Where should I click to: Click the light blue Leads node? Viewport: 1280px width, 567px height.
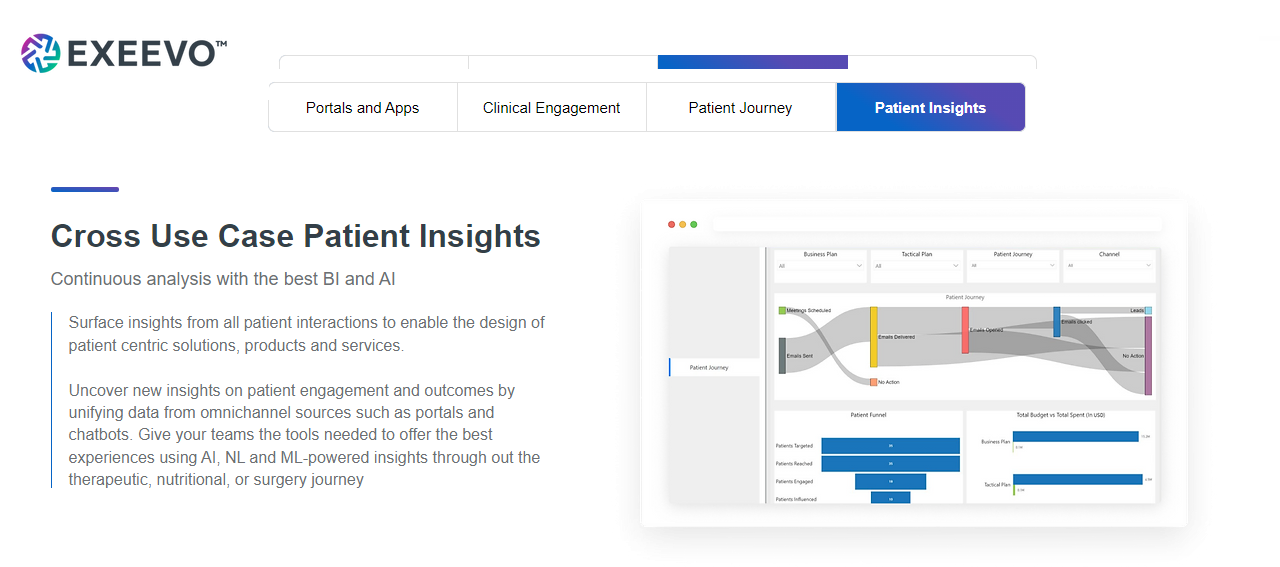click(1148, 311)
